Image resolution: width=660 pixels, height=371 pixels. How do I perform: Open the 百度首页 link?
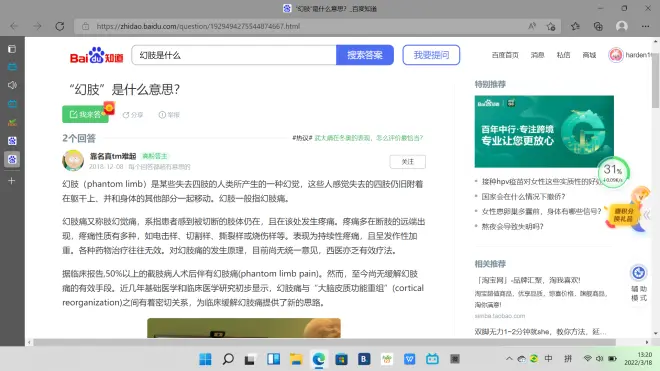coord(505,55)
